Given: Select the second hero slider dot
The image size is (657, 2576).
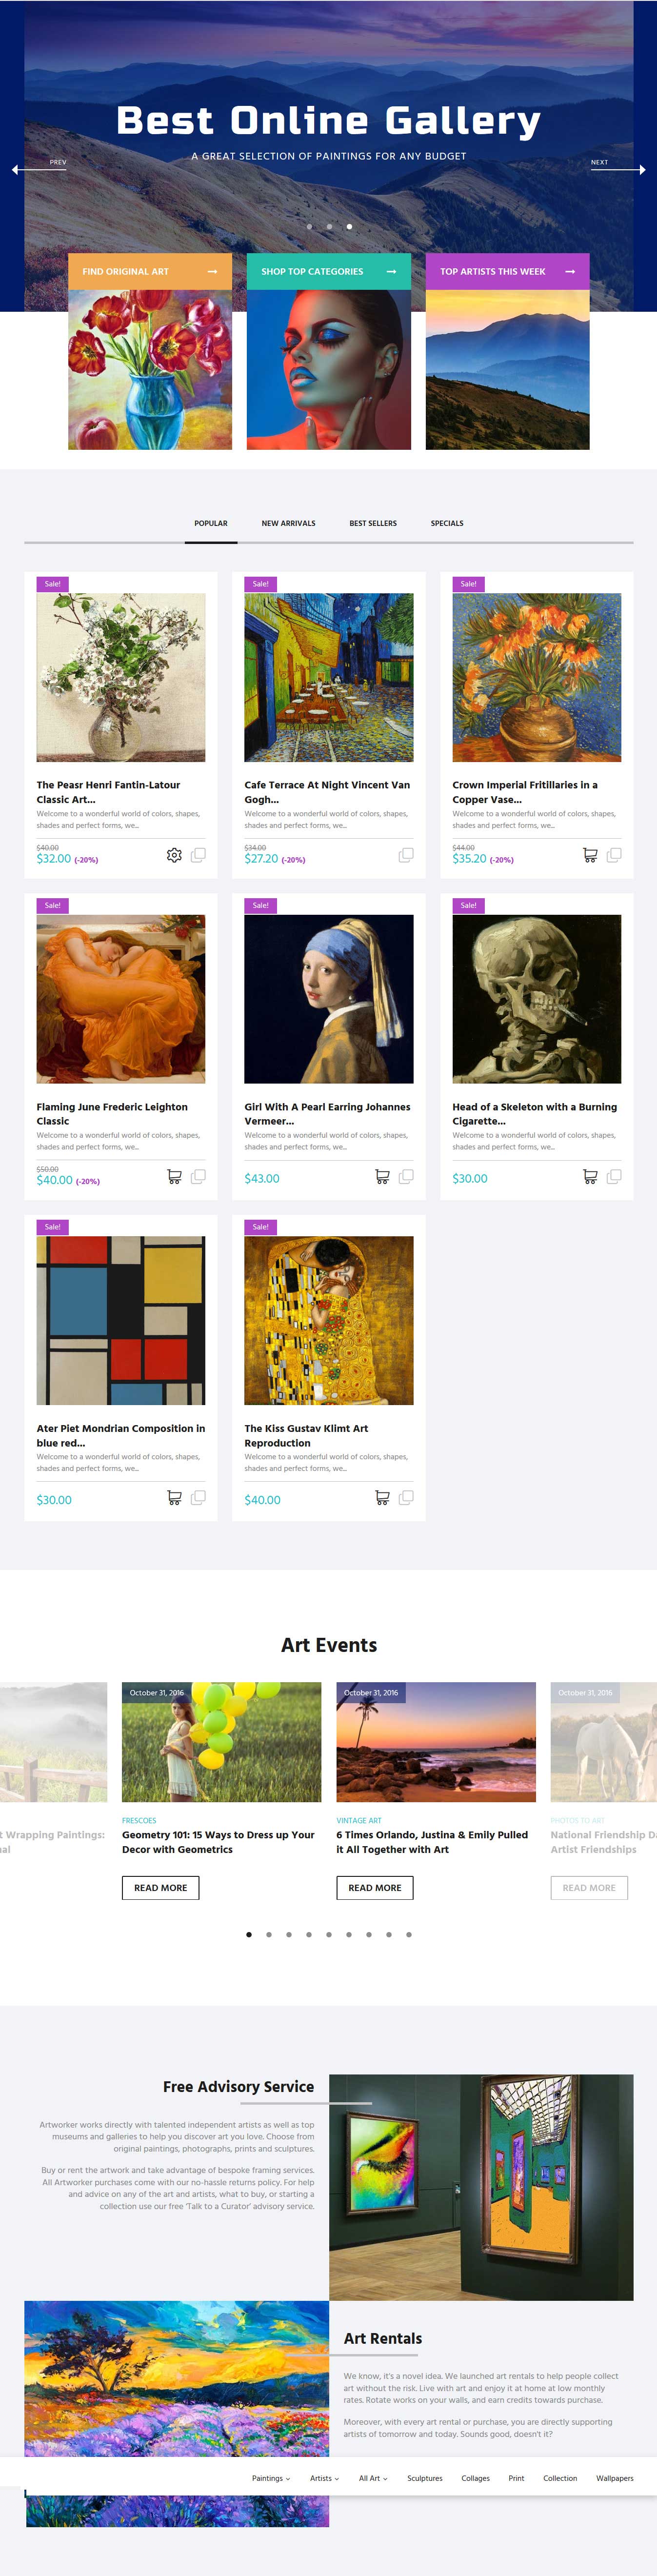Looking at the screenshot, I should click(329, 227).
